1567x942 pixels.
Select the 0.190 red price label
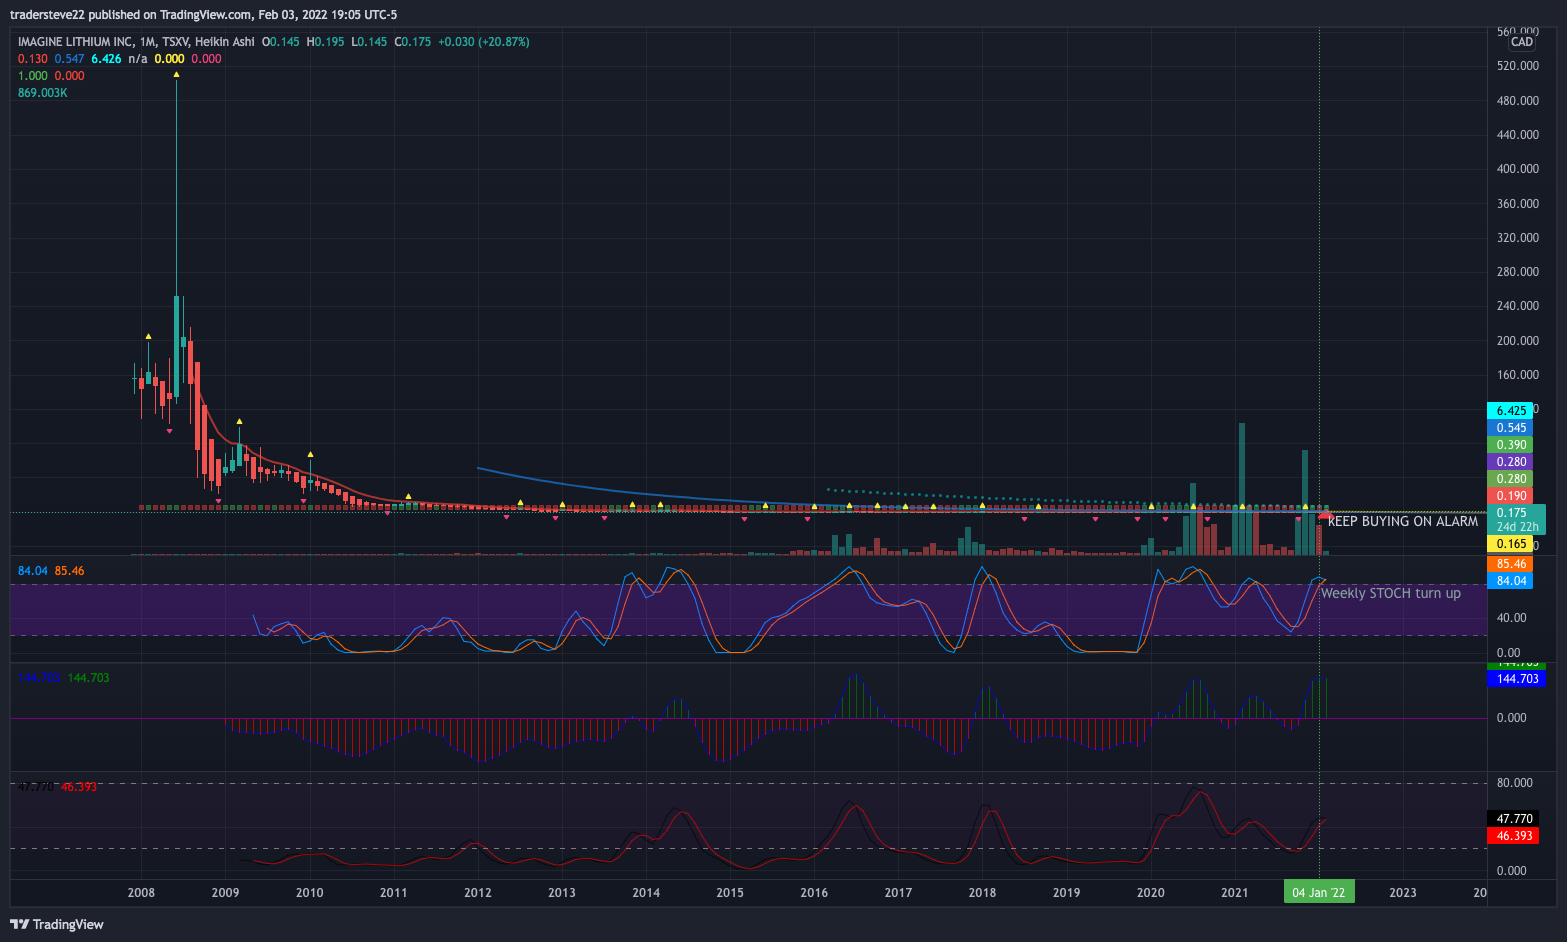click(1510, 495)
